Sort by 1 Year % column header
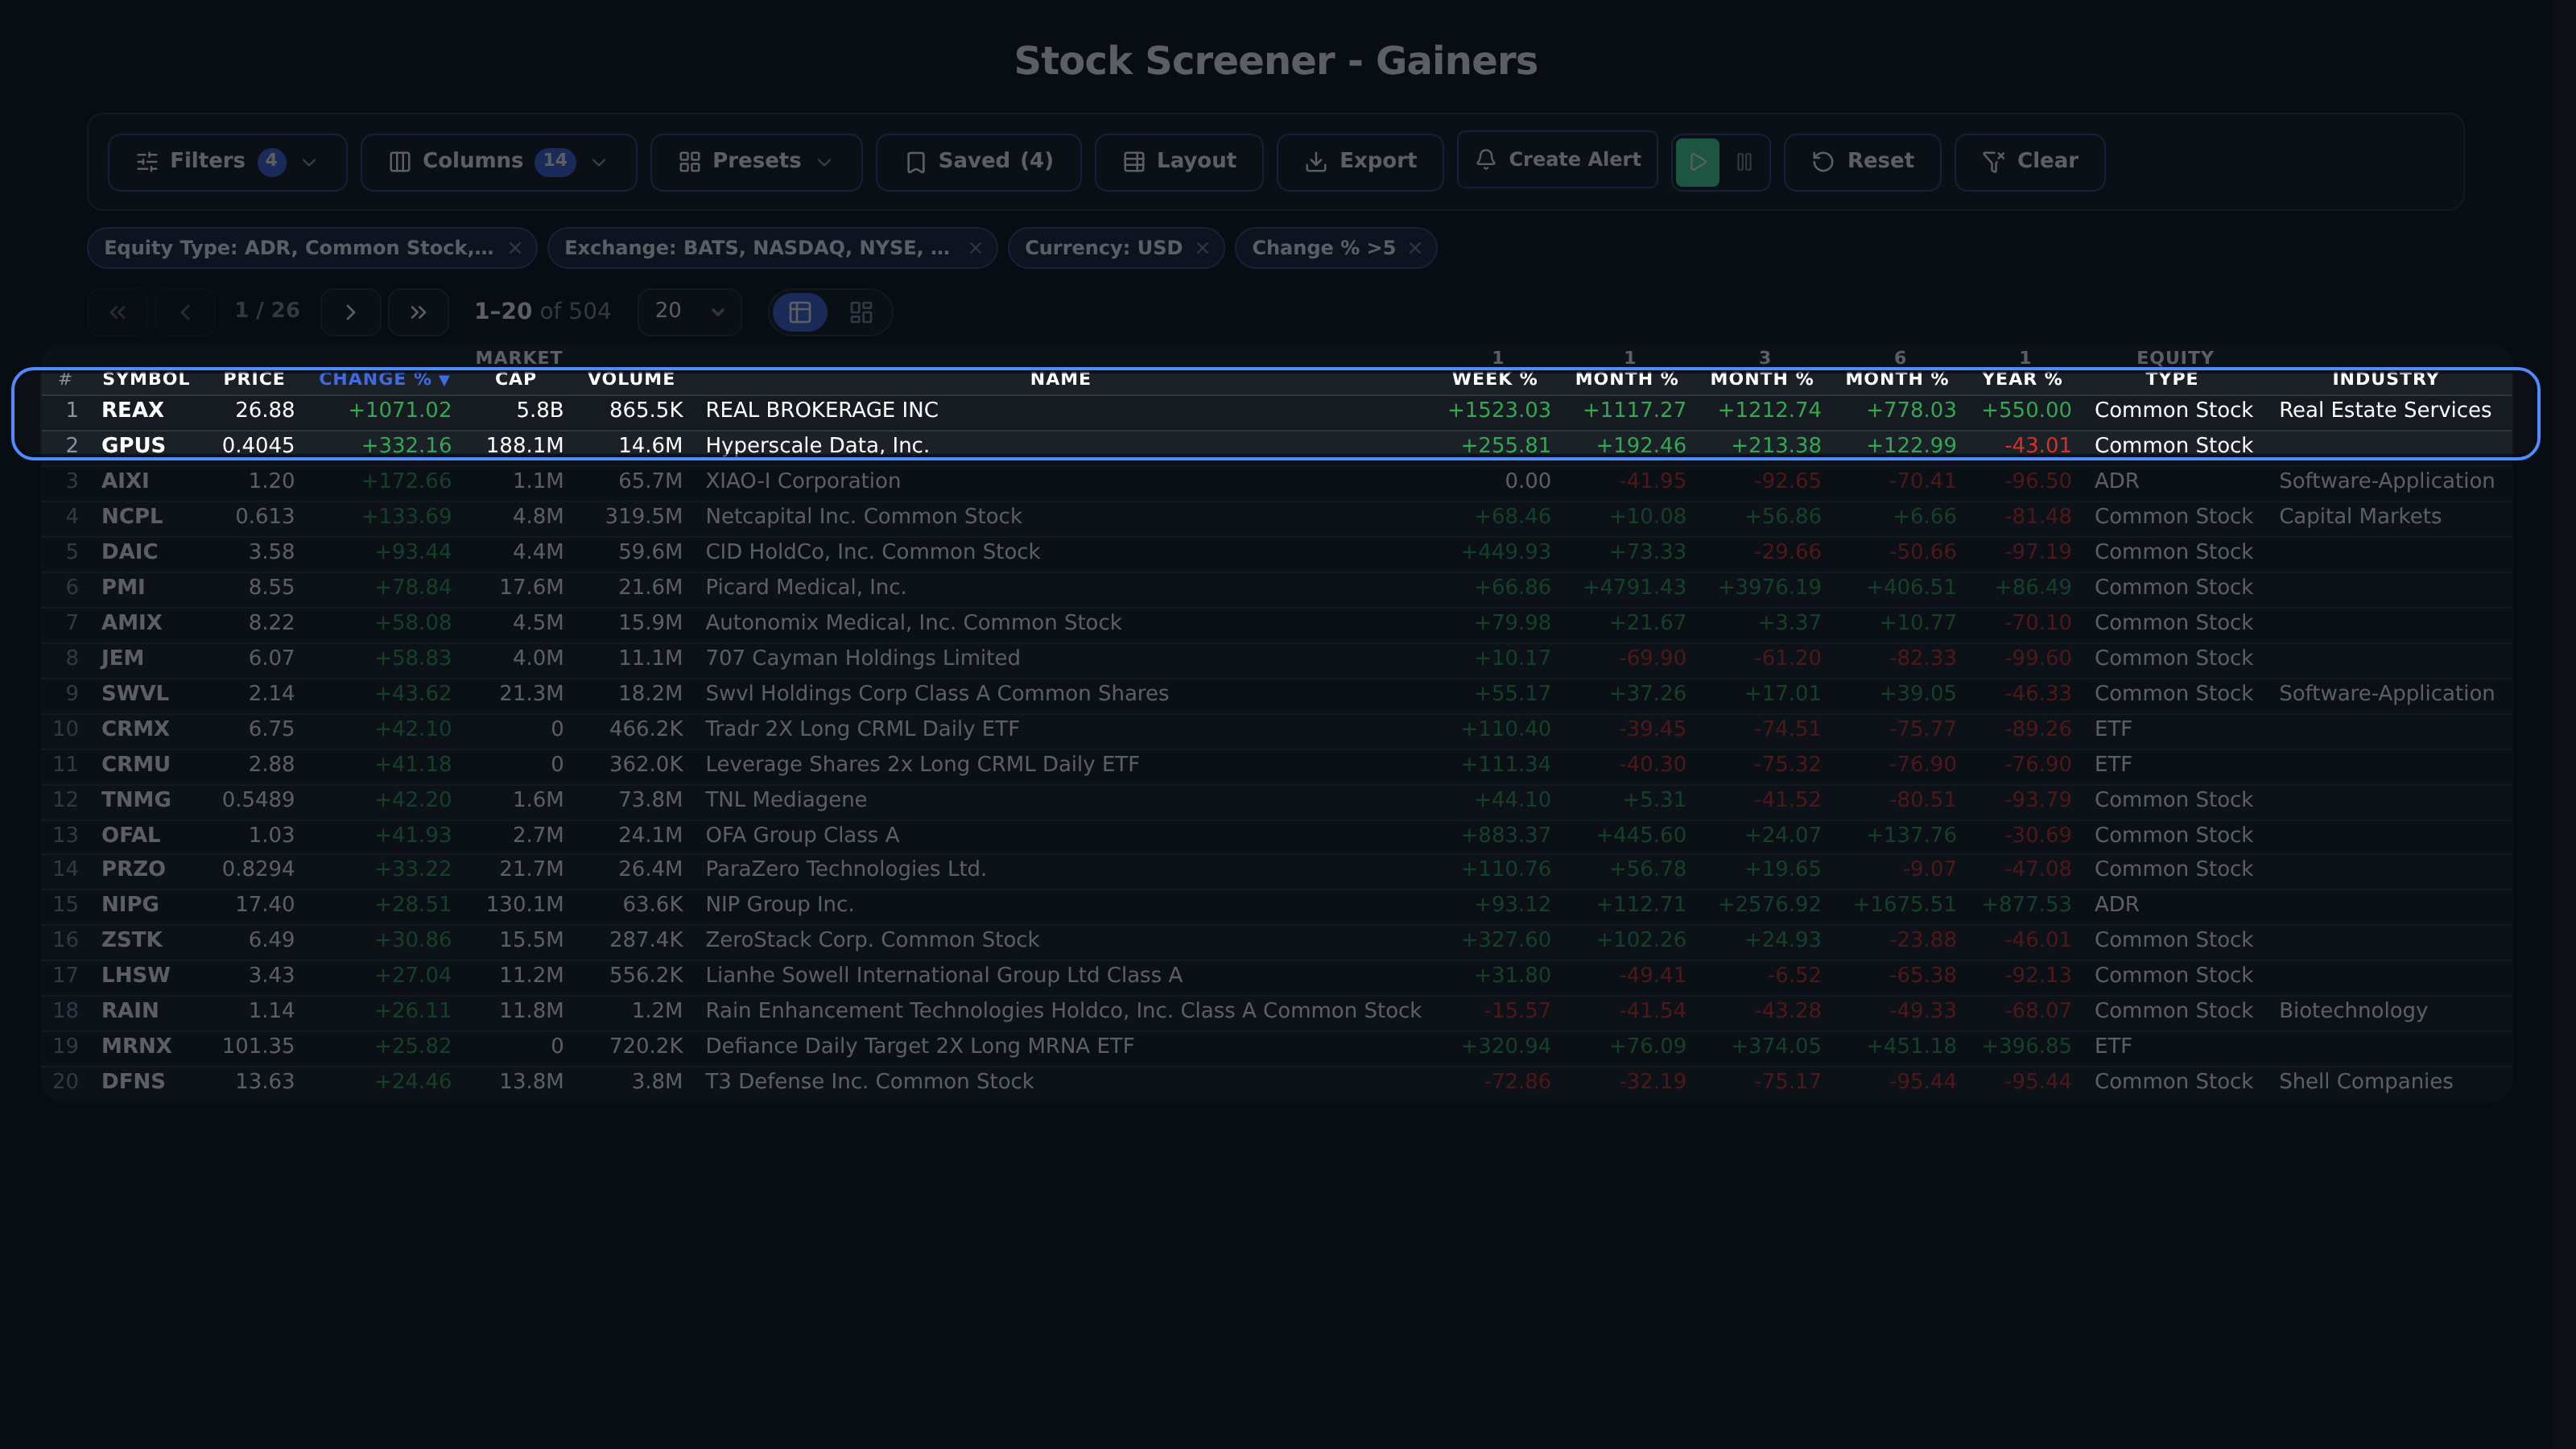Screen dimensions: 2576x1449 tap(2022, 368)
